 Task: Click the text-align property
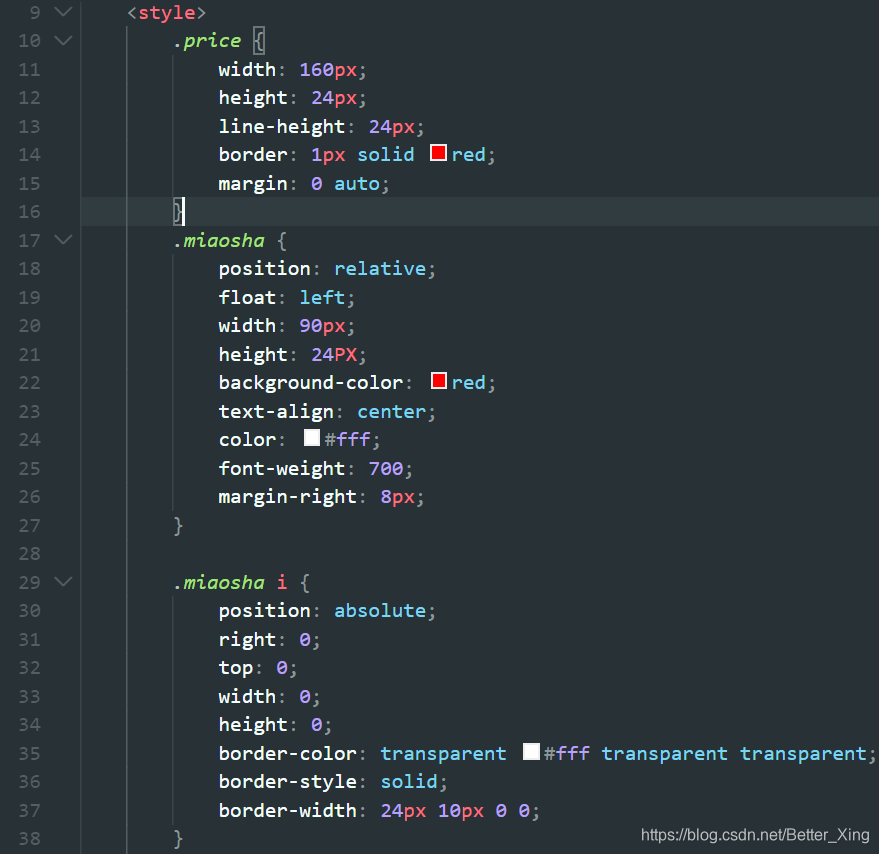(x=276, y=412)
